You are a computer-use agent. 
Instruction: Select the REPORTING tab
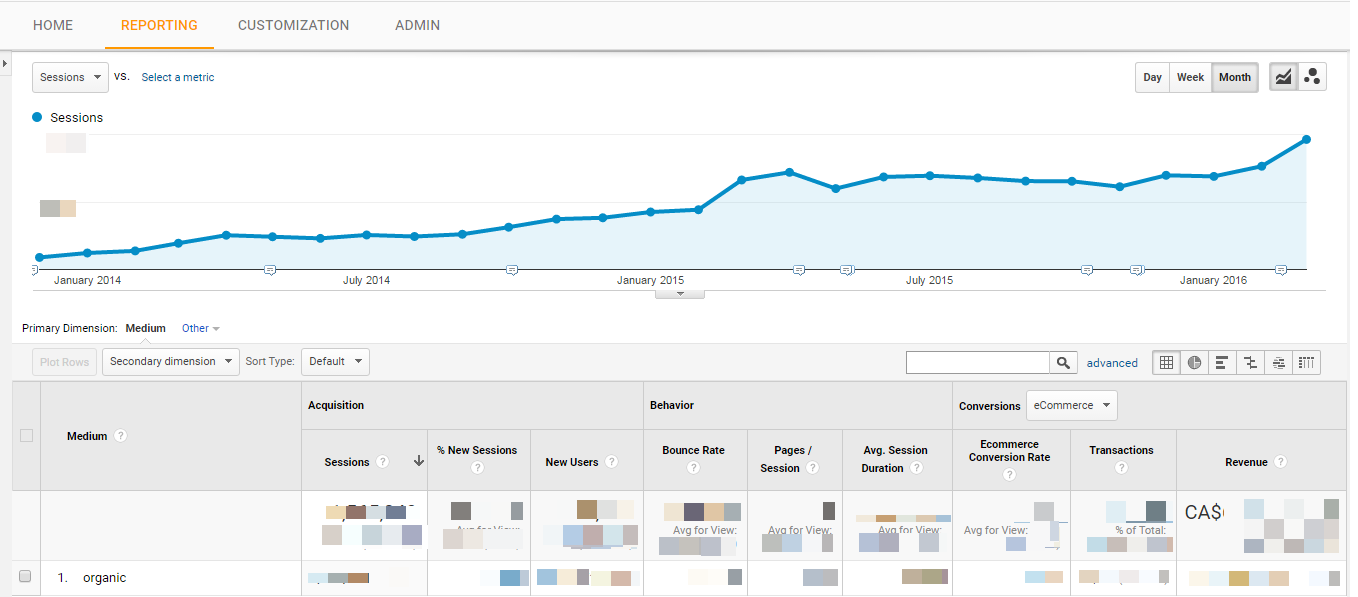click(x=159, y=25)
